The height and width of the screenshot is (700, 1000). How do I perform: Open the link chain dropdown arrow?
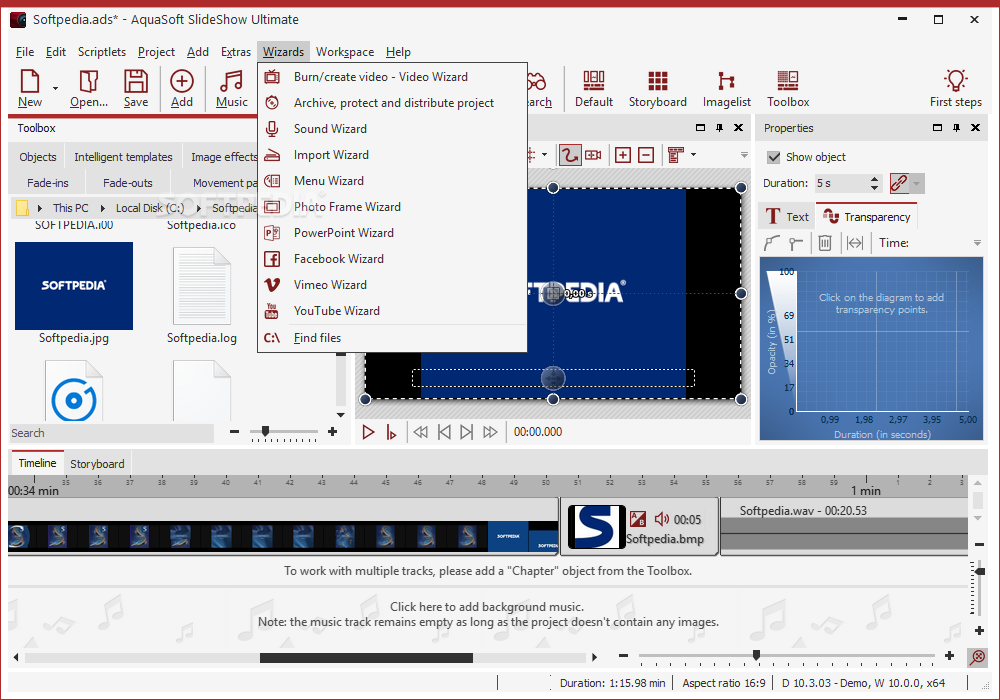tap(916, 184)
